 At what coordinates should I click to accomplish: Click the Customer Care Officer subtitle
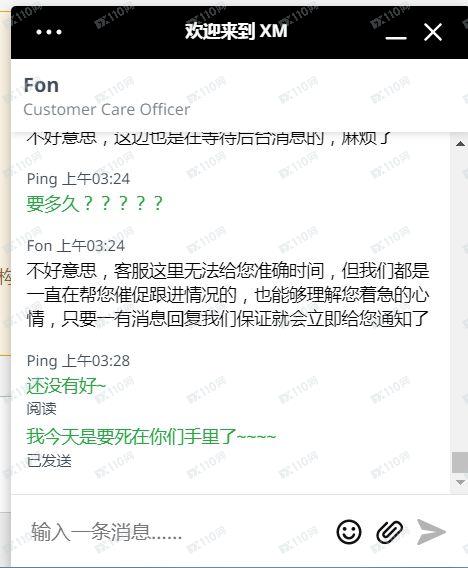pos(106,109)
